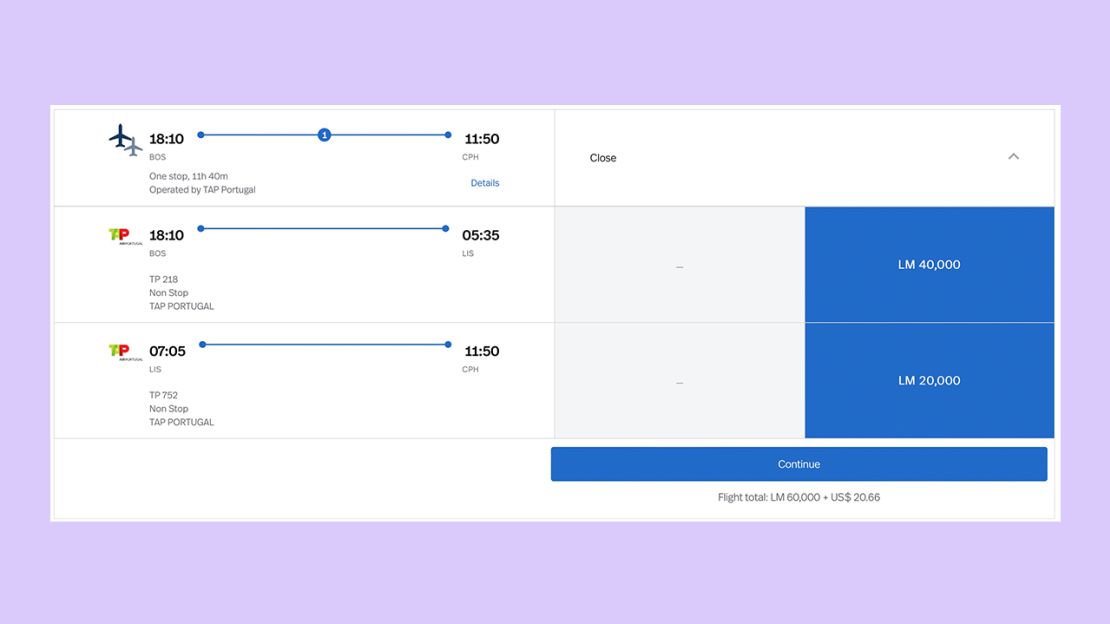This screenshot has width=1110, height=624.
Task: Click TAP PORTUGAL text under TP 218
Action: 181,306
